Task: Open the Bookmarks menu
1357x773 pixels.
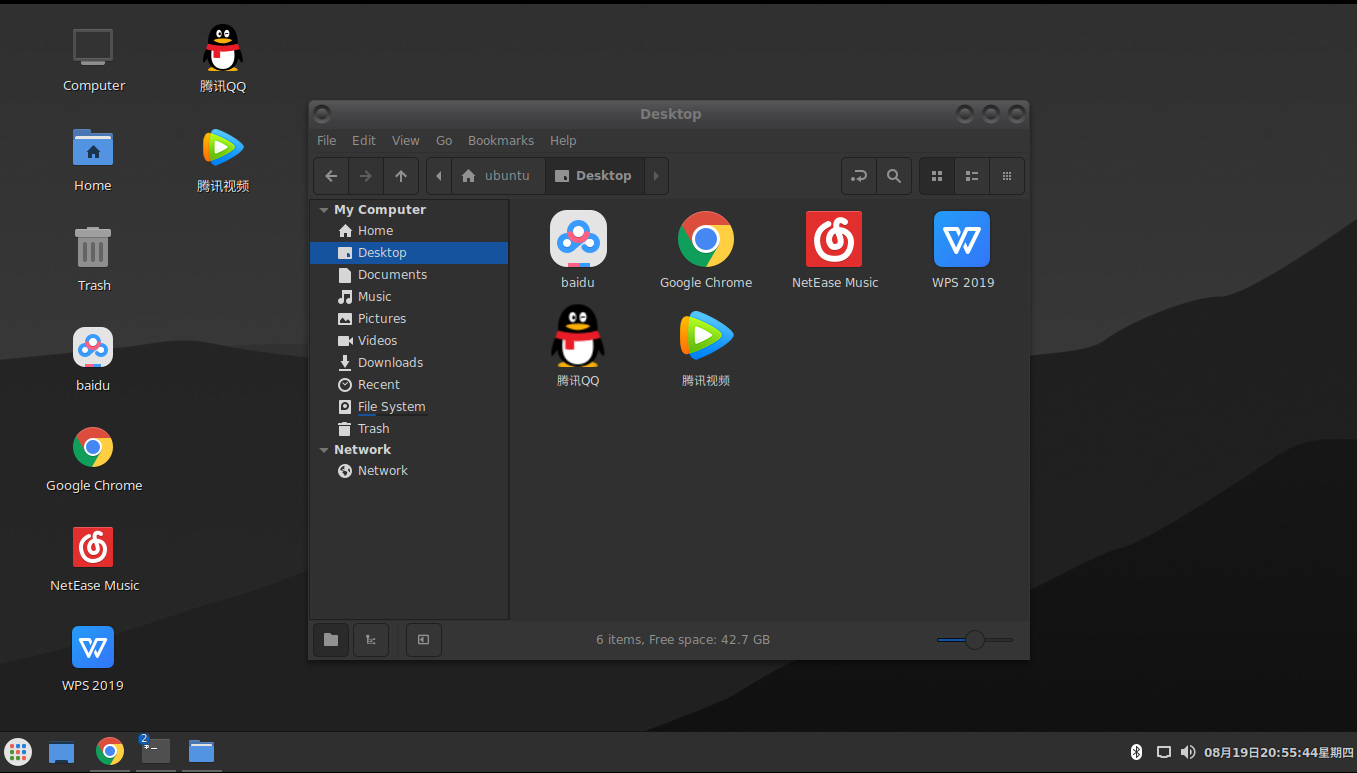Action: [x=501, y=141]
